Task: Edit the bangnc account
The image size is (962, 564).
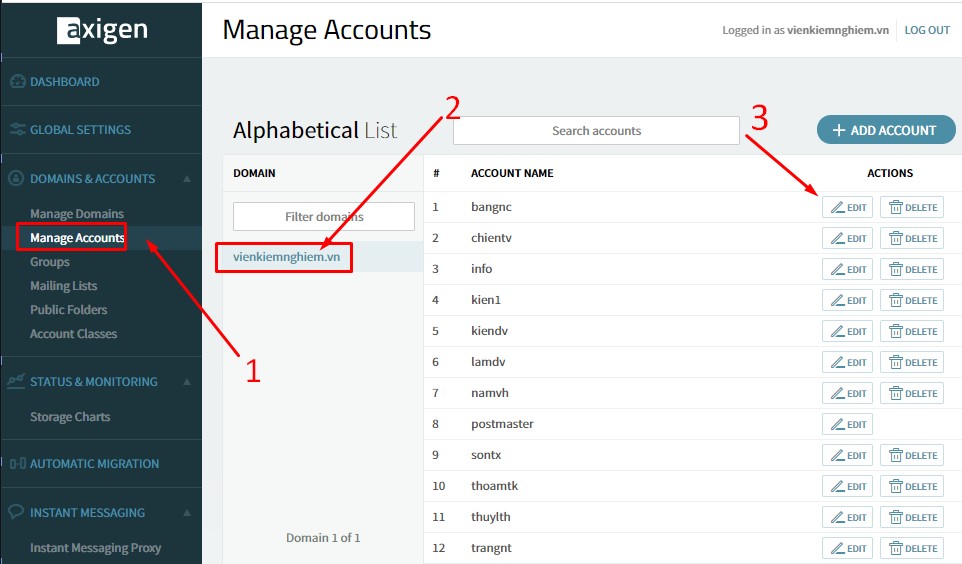Action: pos(847,207)
